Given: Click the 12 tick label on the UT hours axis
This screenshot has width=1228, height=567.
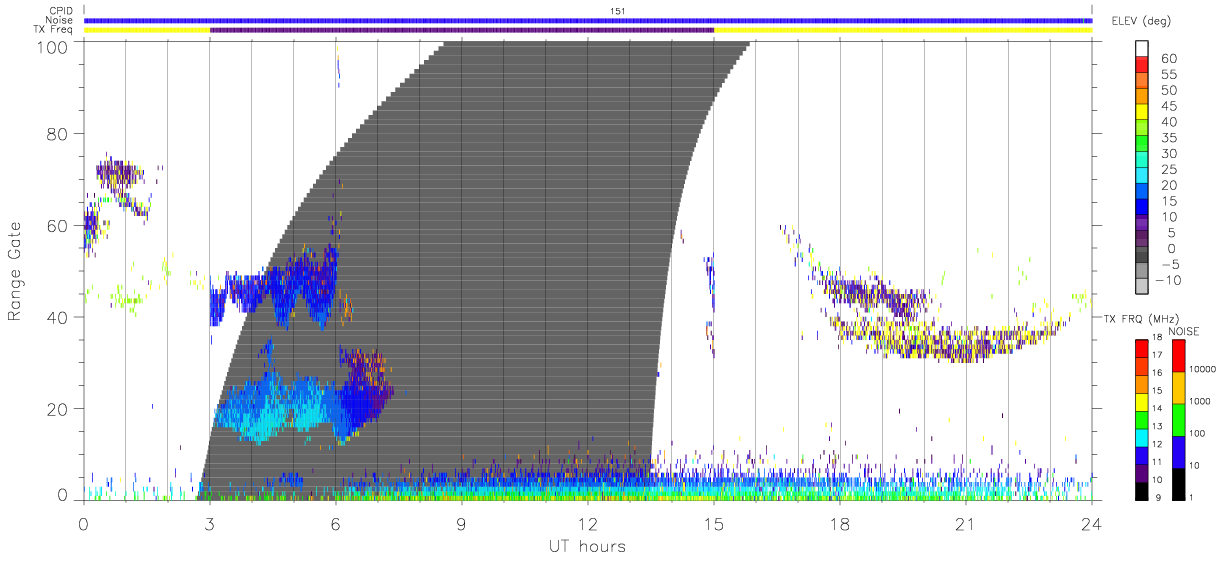Looking at the screenshot, I should coord(588,524).
